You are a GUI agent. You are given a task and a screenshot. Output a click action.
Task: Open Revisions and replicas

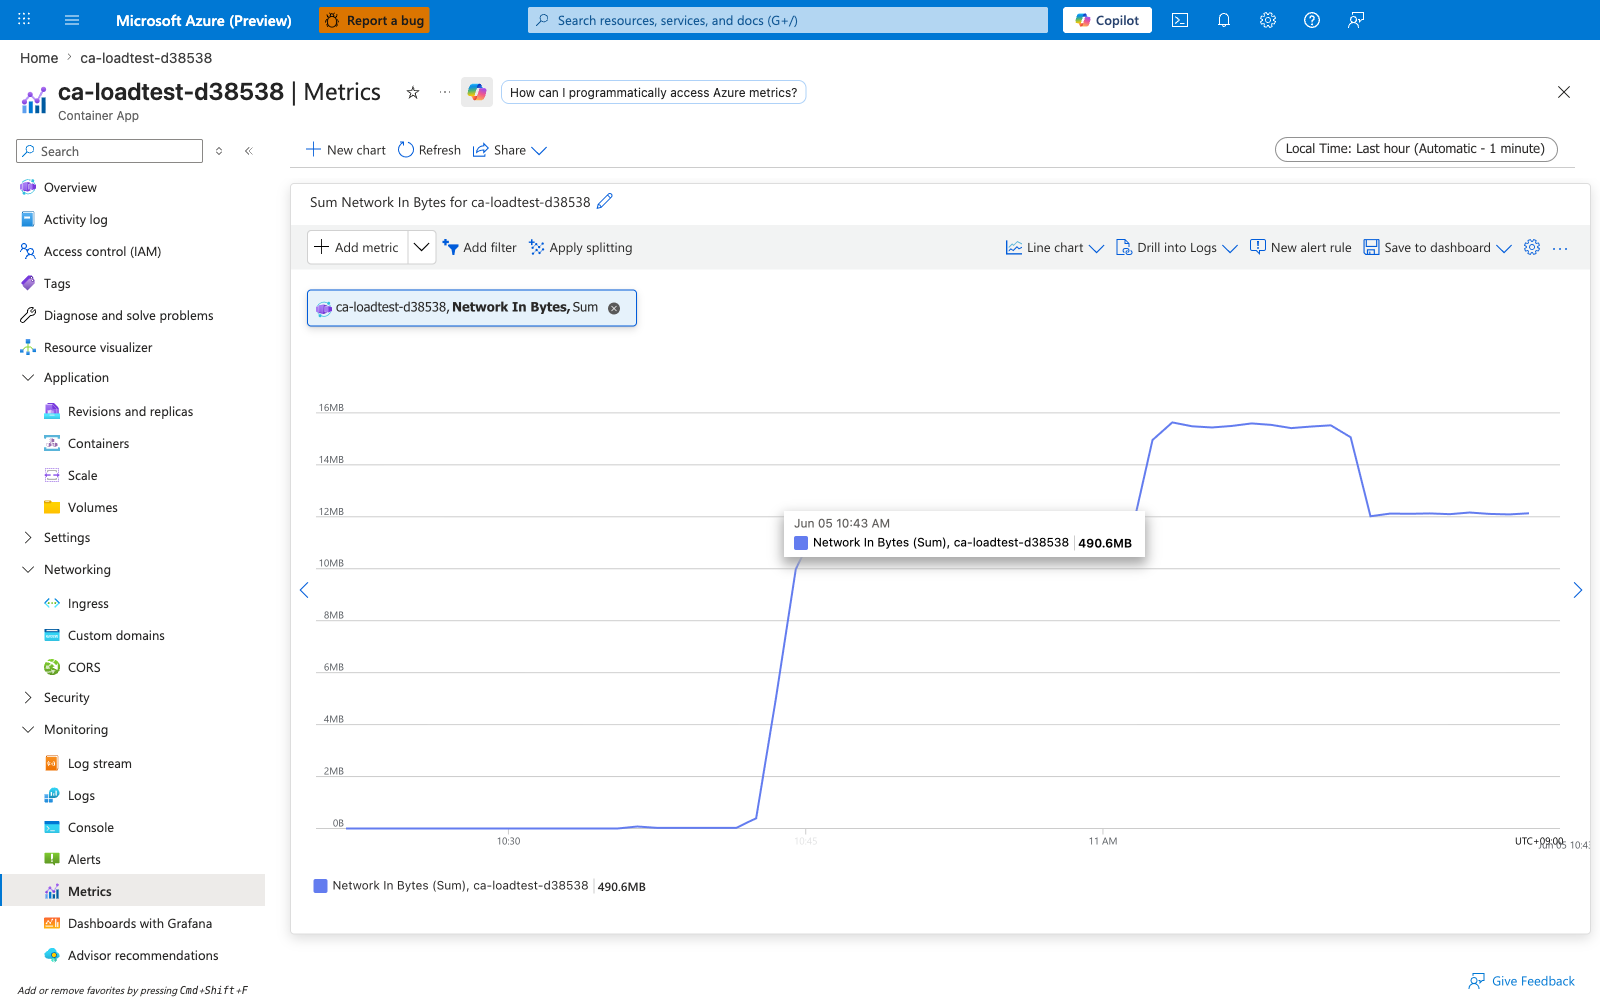coord(130,411)
